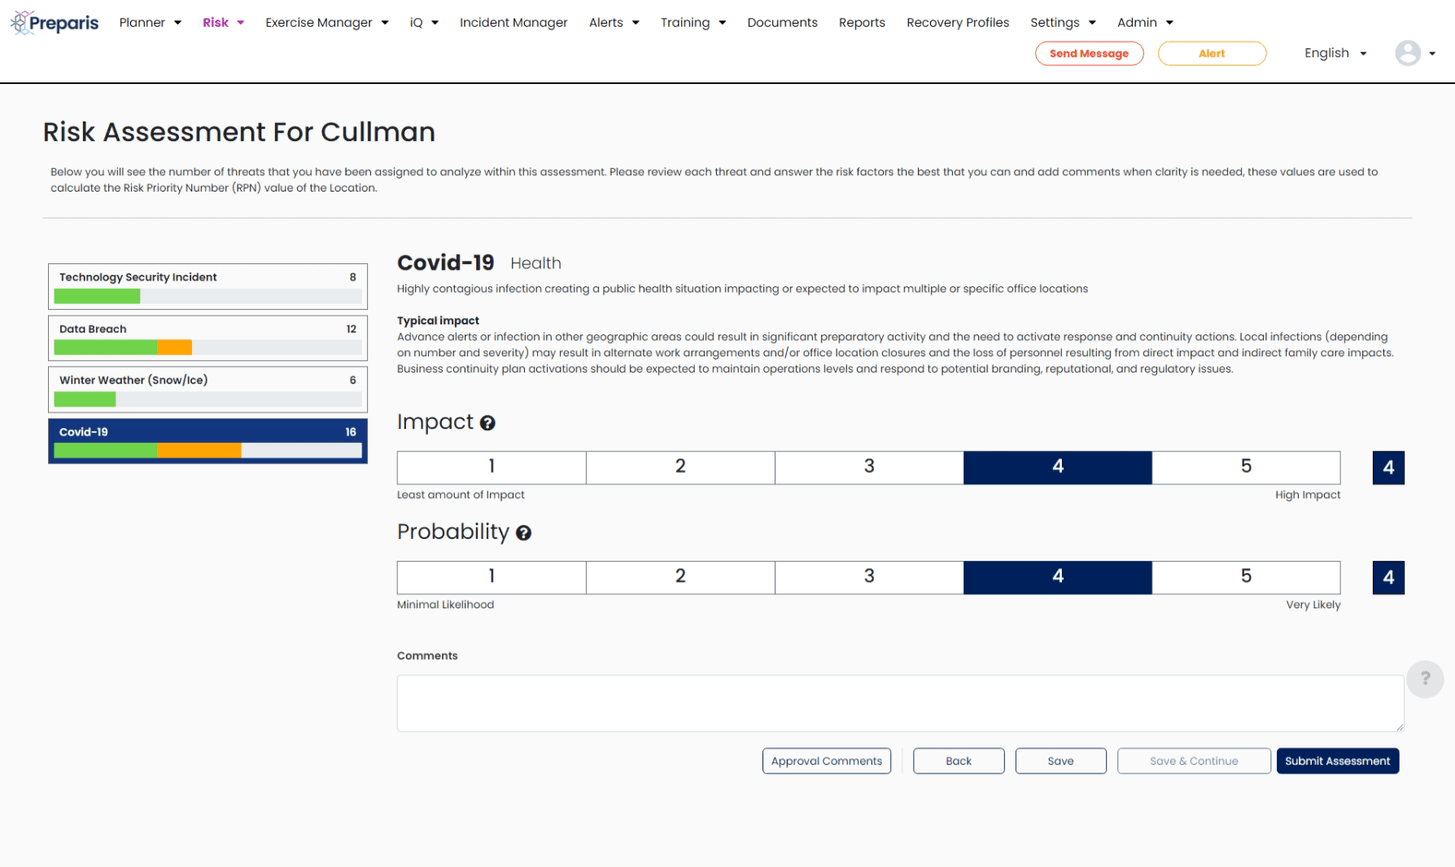Set Impact rating to 1
1455x867 pixels.
click(x=491, y=467)
